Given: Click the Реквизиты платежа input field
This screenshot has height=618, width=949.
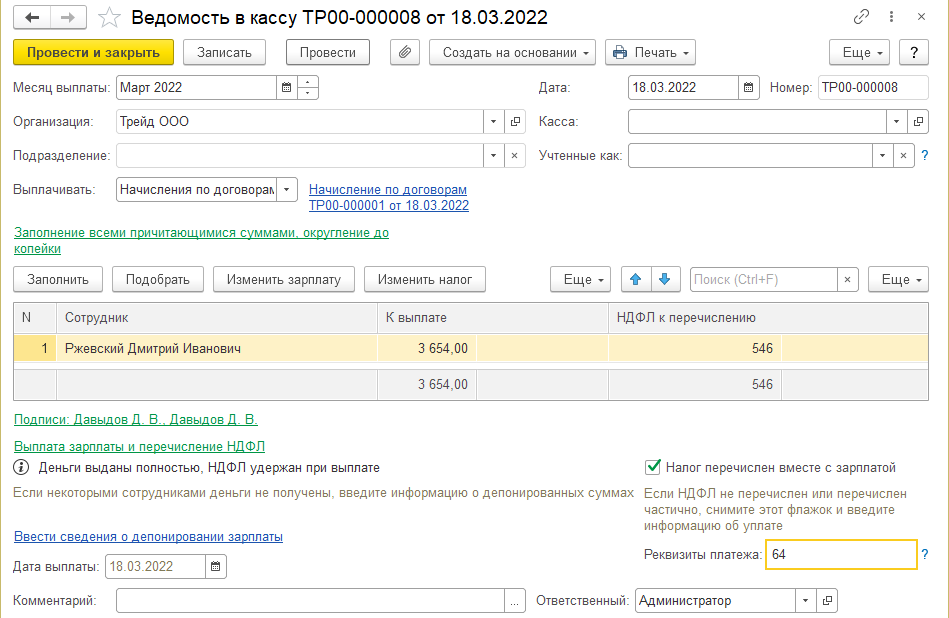Looking at the screenshot, I should [840, 554].
